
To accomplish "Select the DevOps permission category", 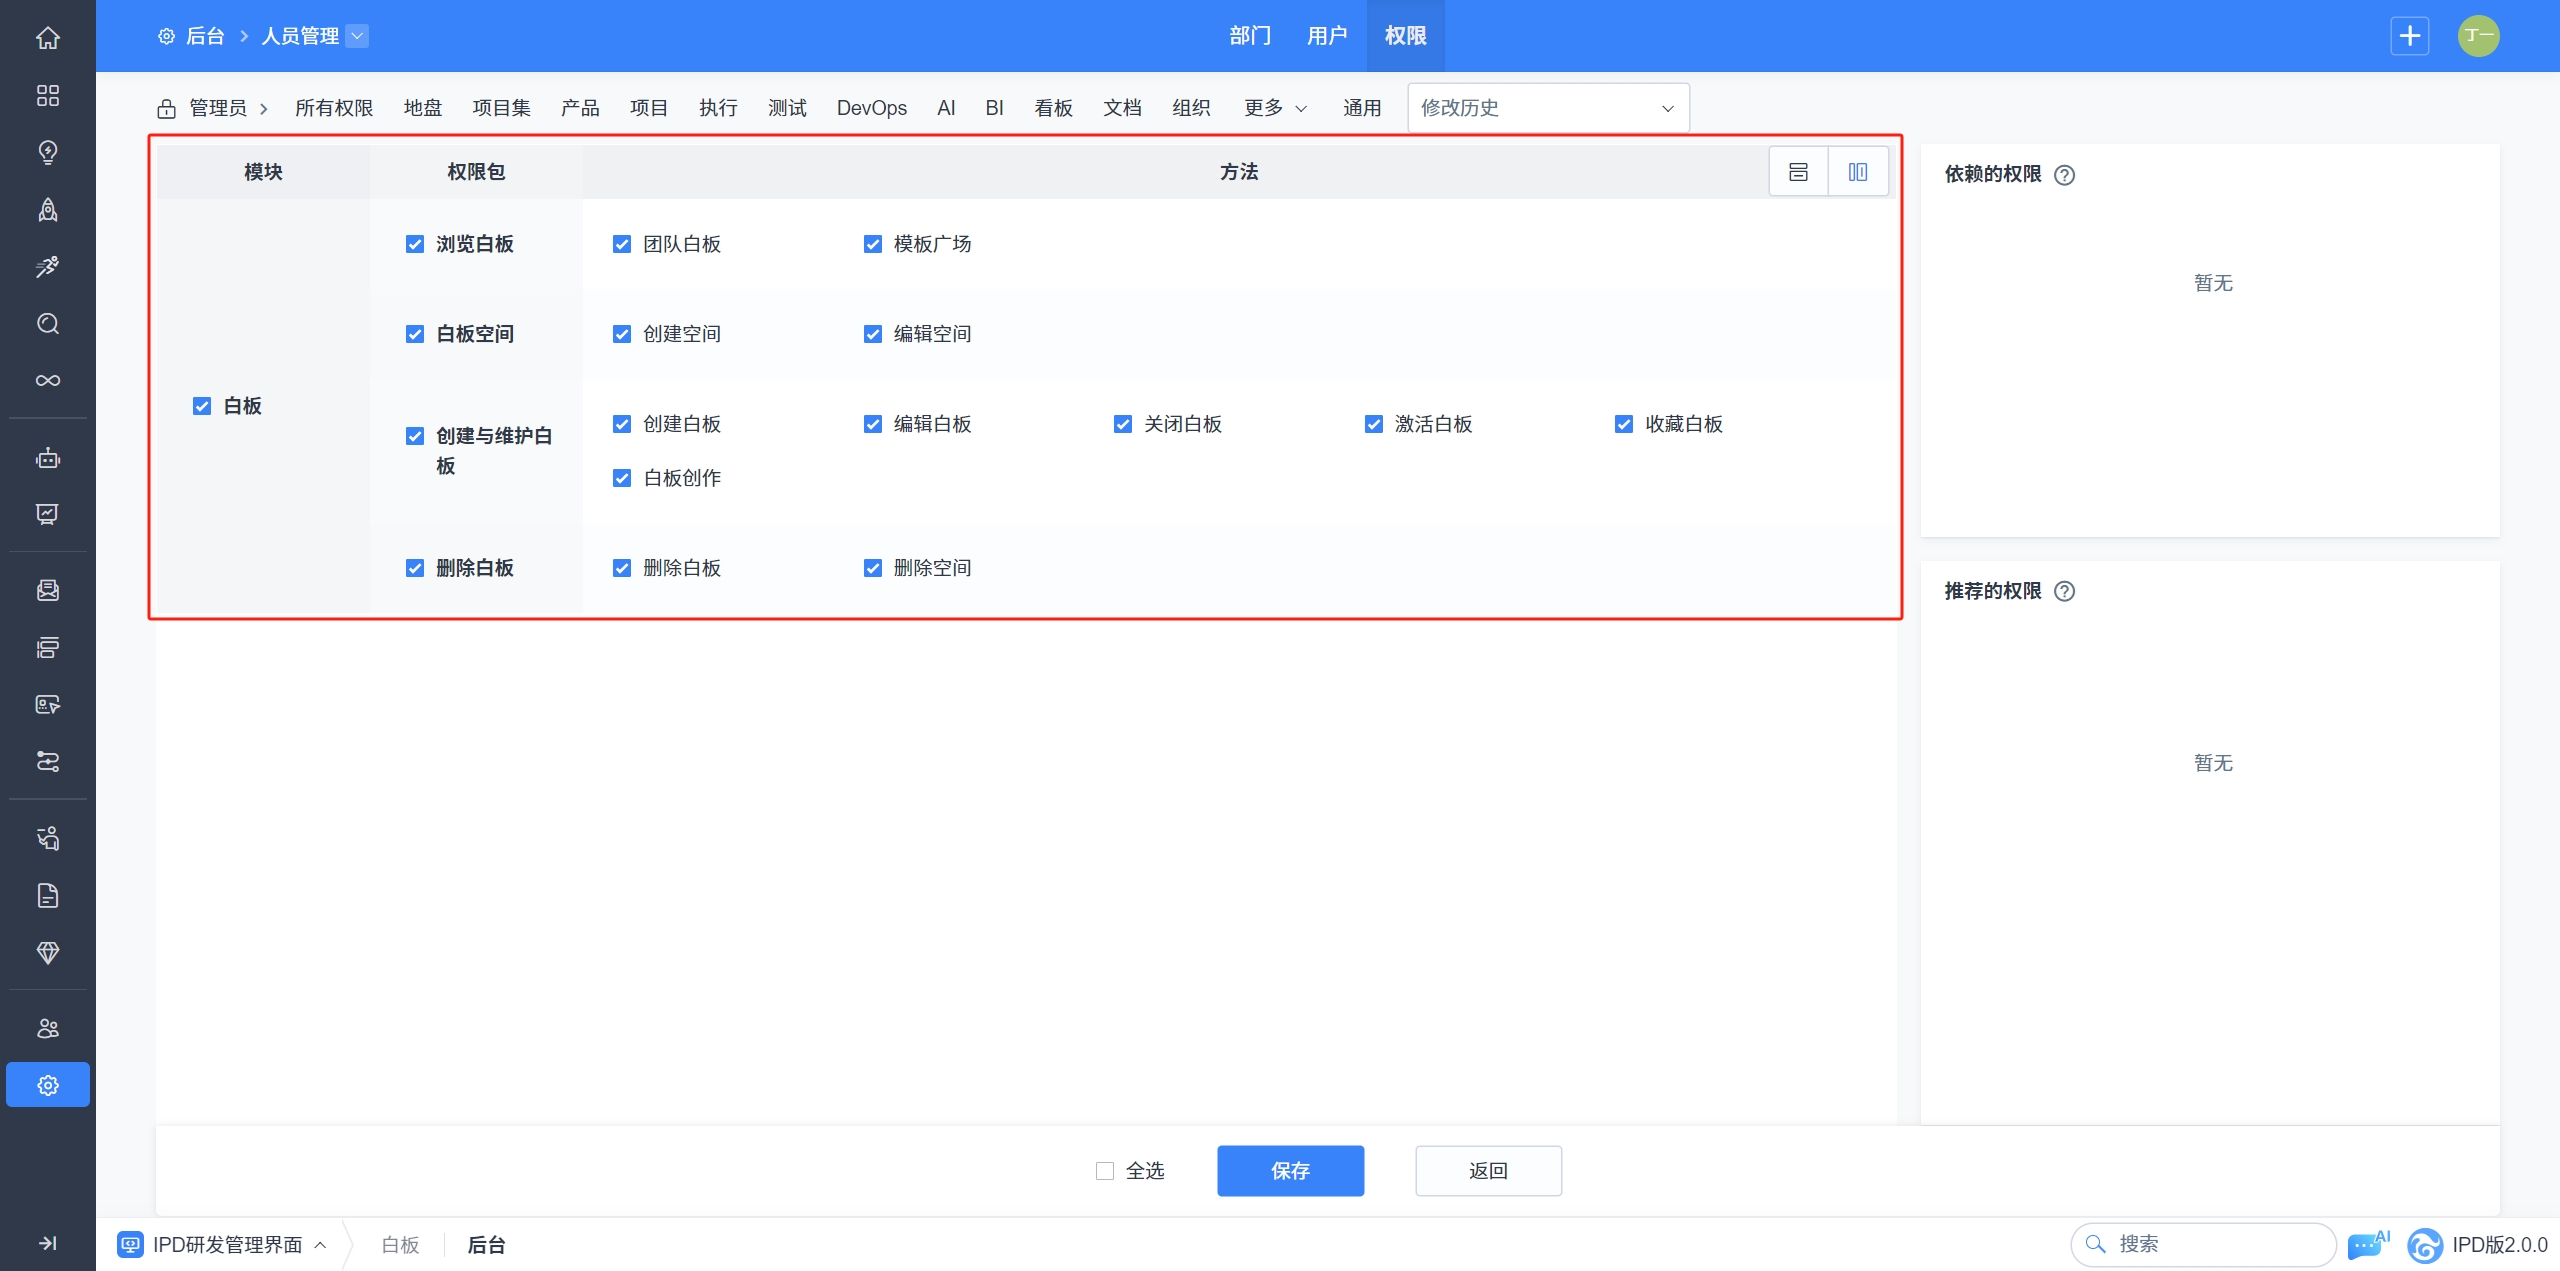I will point(871,108).
